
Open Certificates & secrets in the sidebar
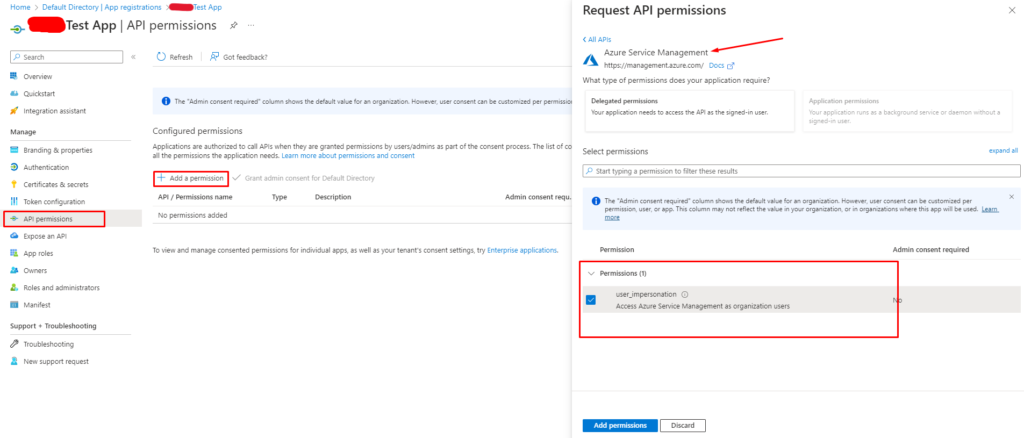pos(56,184)
